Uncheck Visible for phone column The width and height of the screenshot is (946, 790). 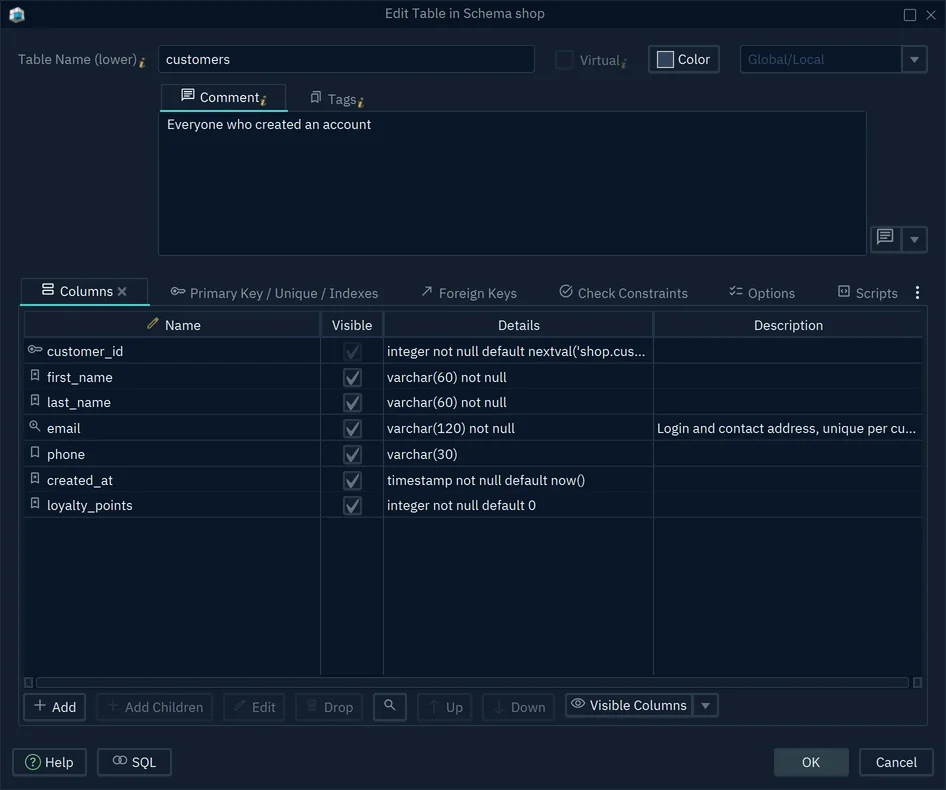(x=352, y=454)
